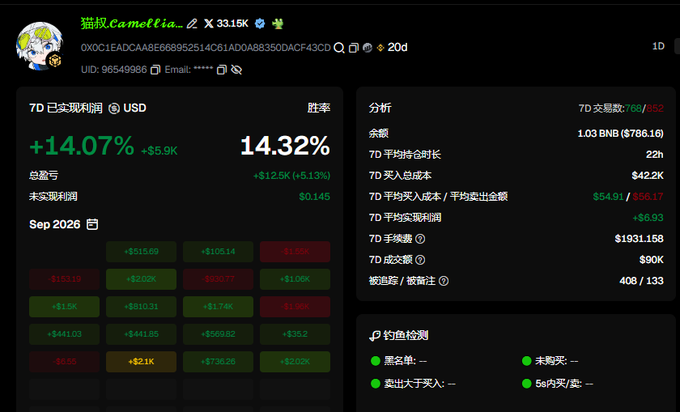Click the help icon next to 7D 成交额
Screen dimensions: 680x412
pos(420,260)
